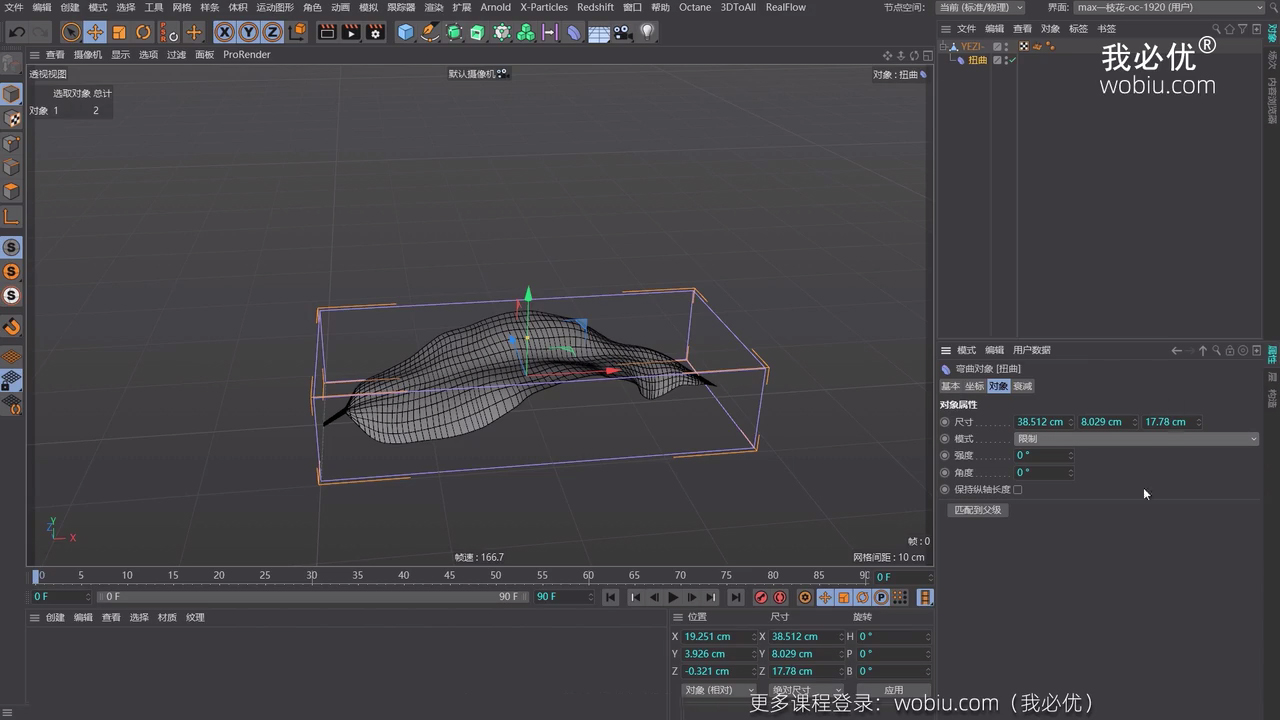1280x720 pixels.
Task: Activate the Rotate tool in top toolbar
Action: coord(143,32)
